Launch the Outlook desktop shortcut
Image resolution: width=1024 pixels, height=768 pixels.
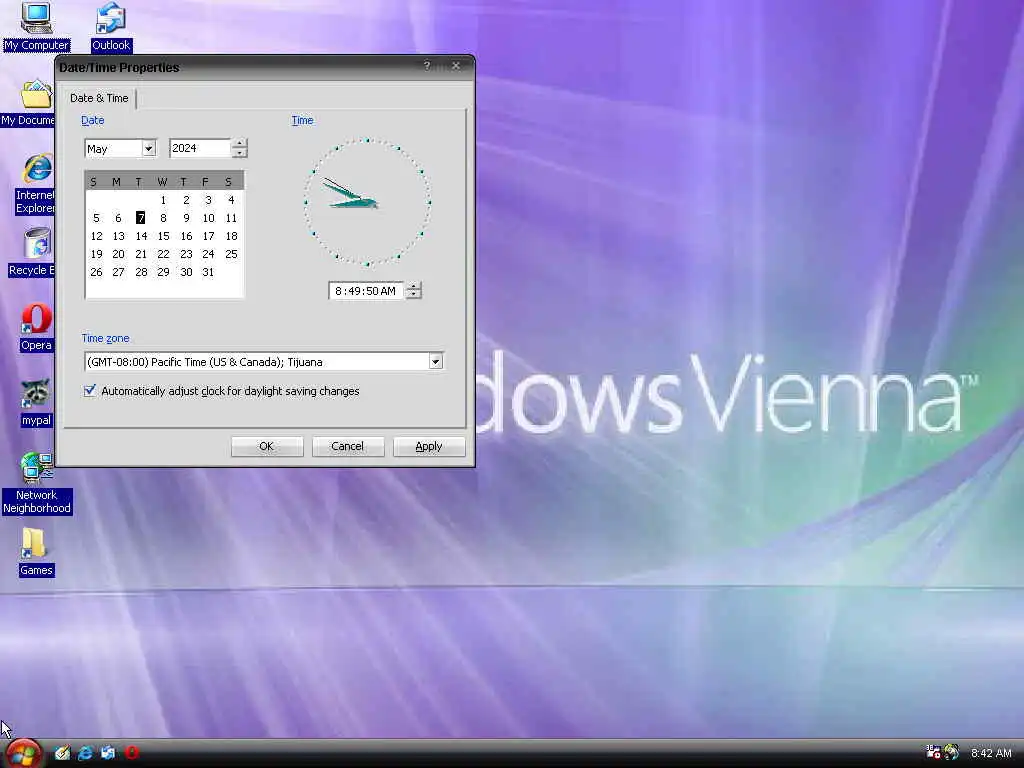[111, 26]
